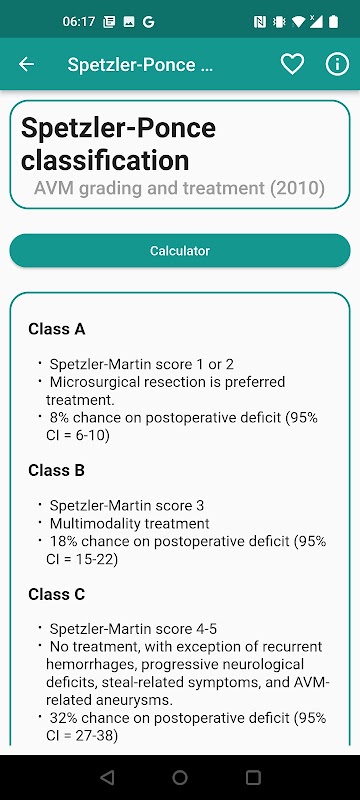Open the Calculator button
The width and height of the screenshot is (360, 800).
tap(180, 251)
